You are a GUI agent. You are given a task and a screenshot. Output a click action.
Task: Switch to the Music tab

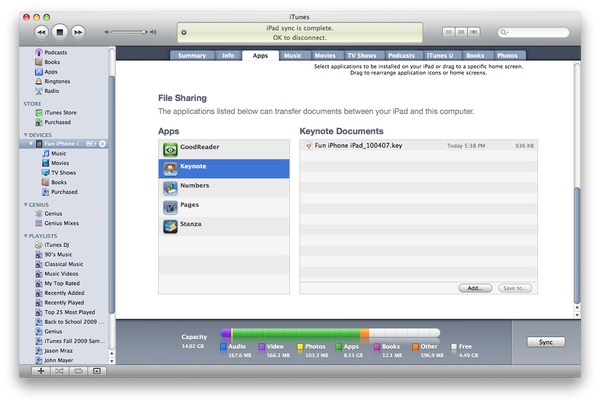click(x=293, y=55)
